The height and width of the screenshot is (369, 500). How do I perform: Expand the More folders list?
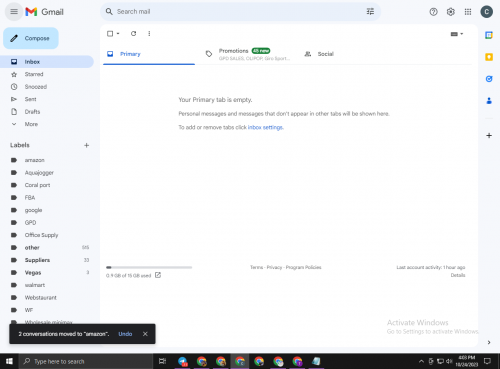point(47,124)
